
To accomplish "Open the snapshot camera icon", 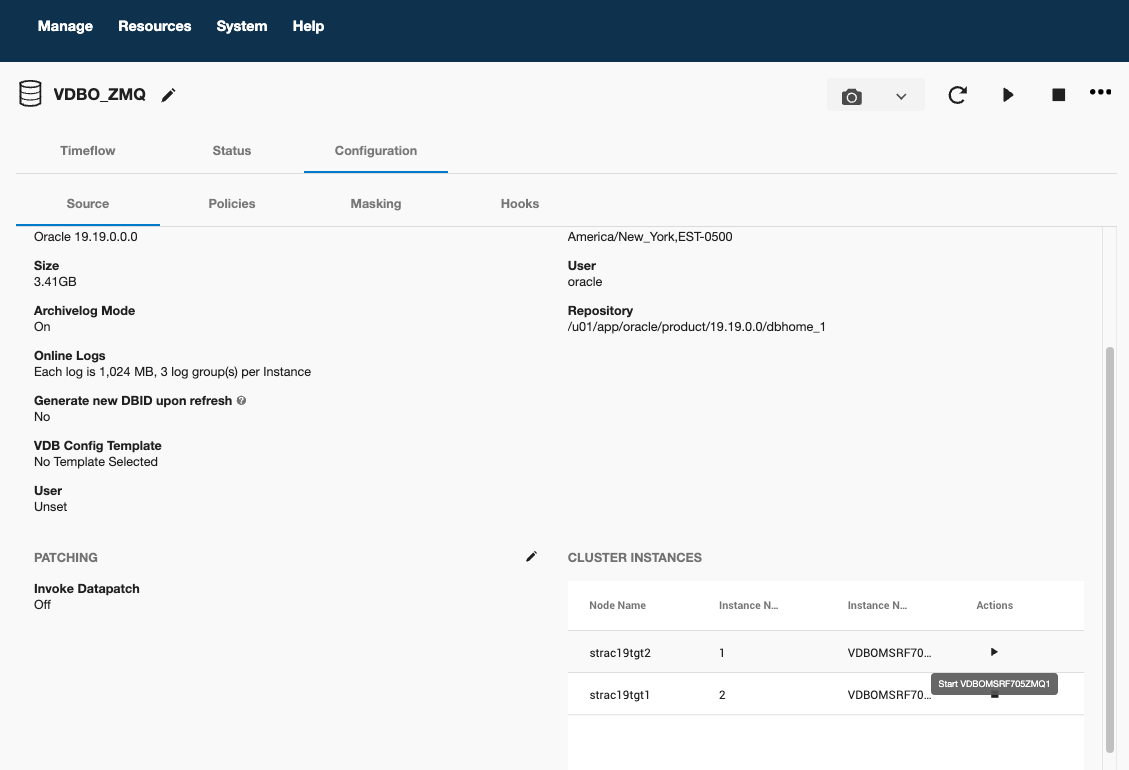I will tap(852, 95).
